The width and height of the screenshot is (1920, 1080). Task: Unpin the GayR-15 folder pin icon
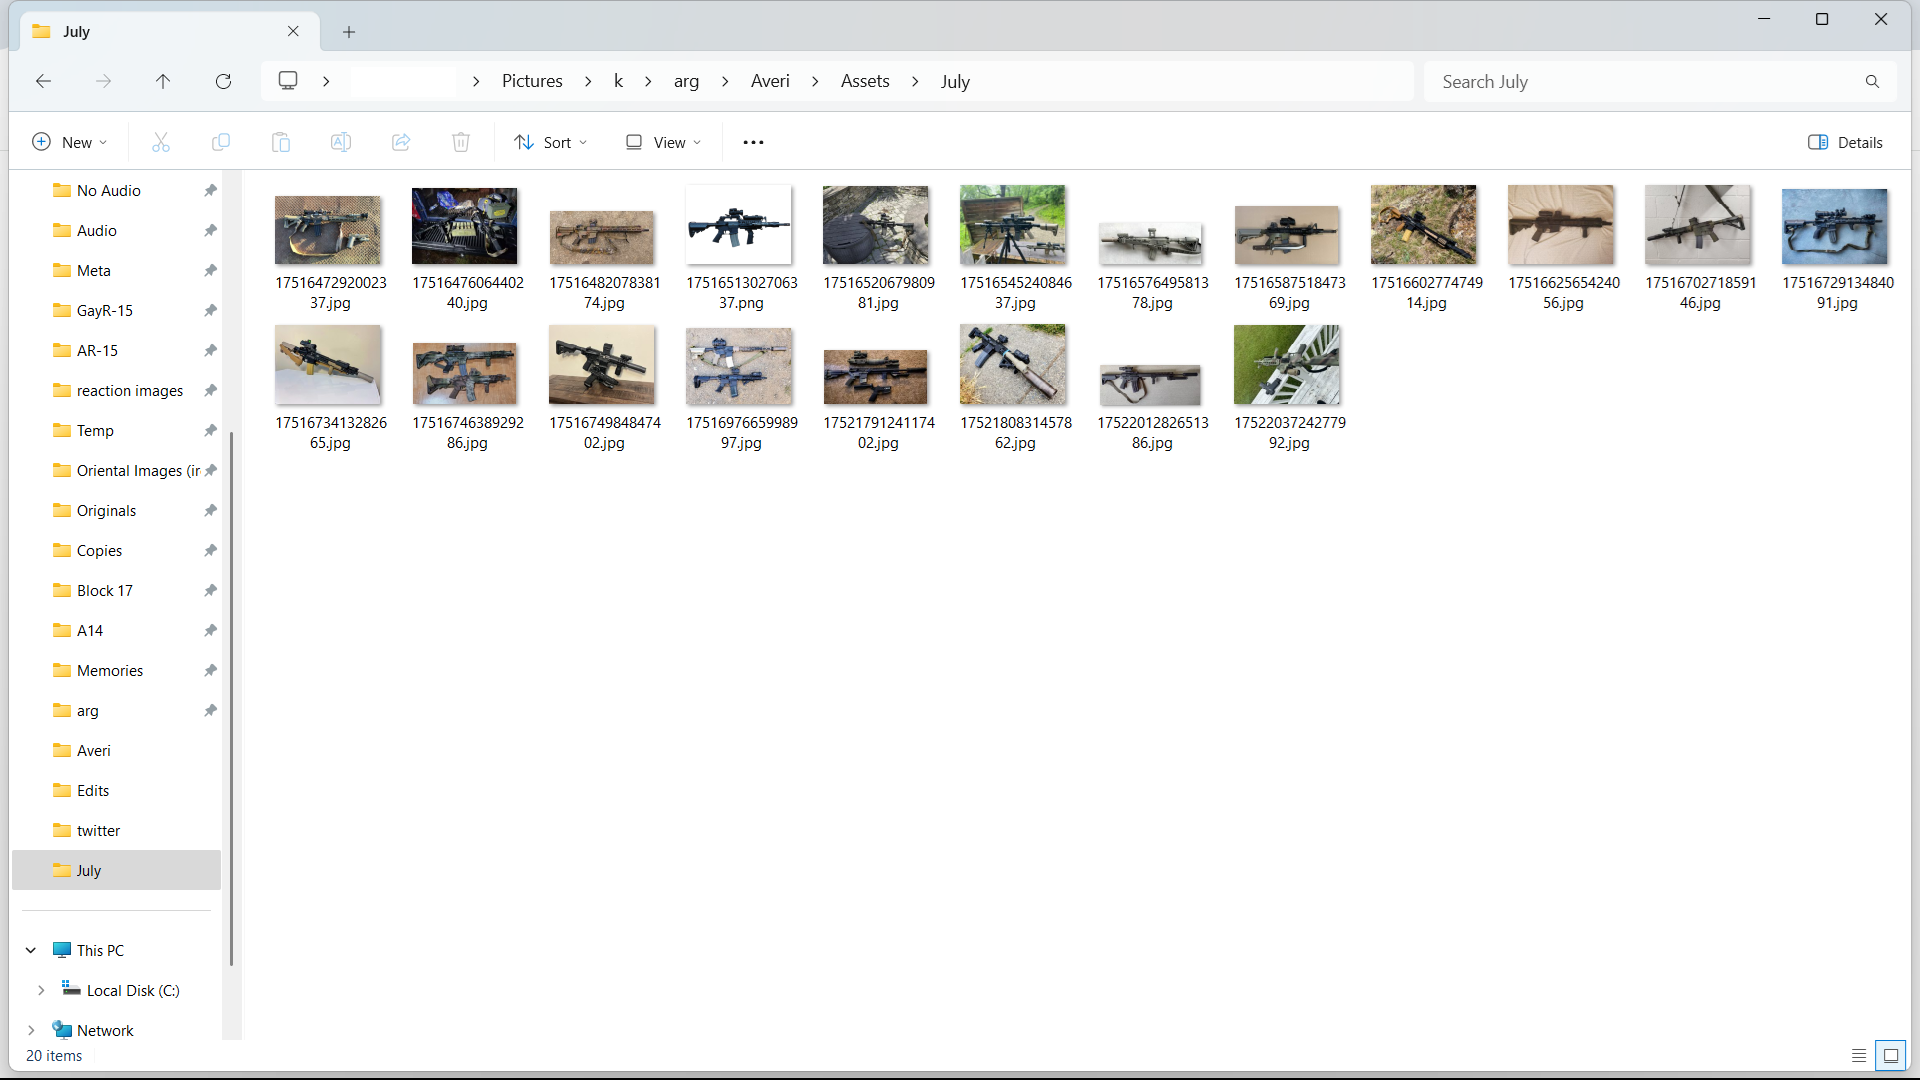tap(210, 310)
